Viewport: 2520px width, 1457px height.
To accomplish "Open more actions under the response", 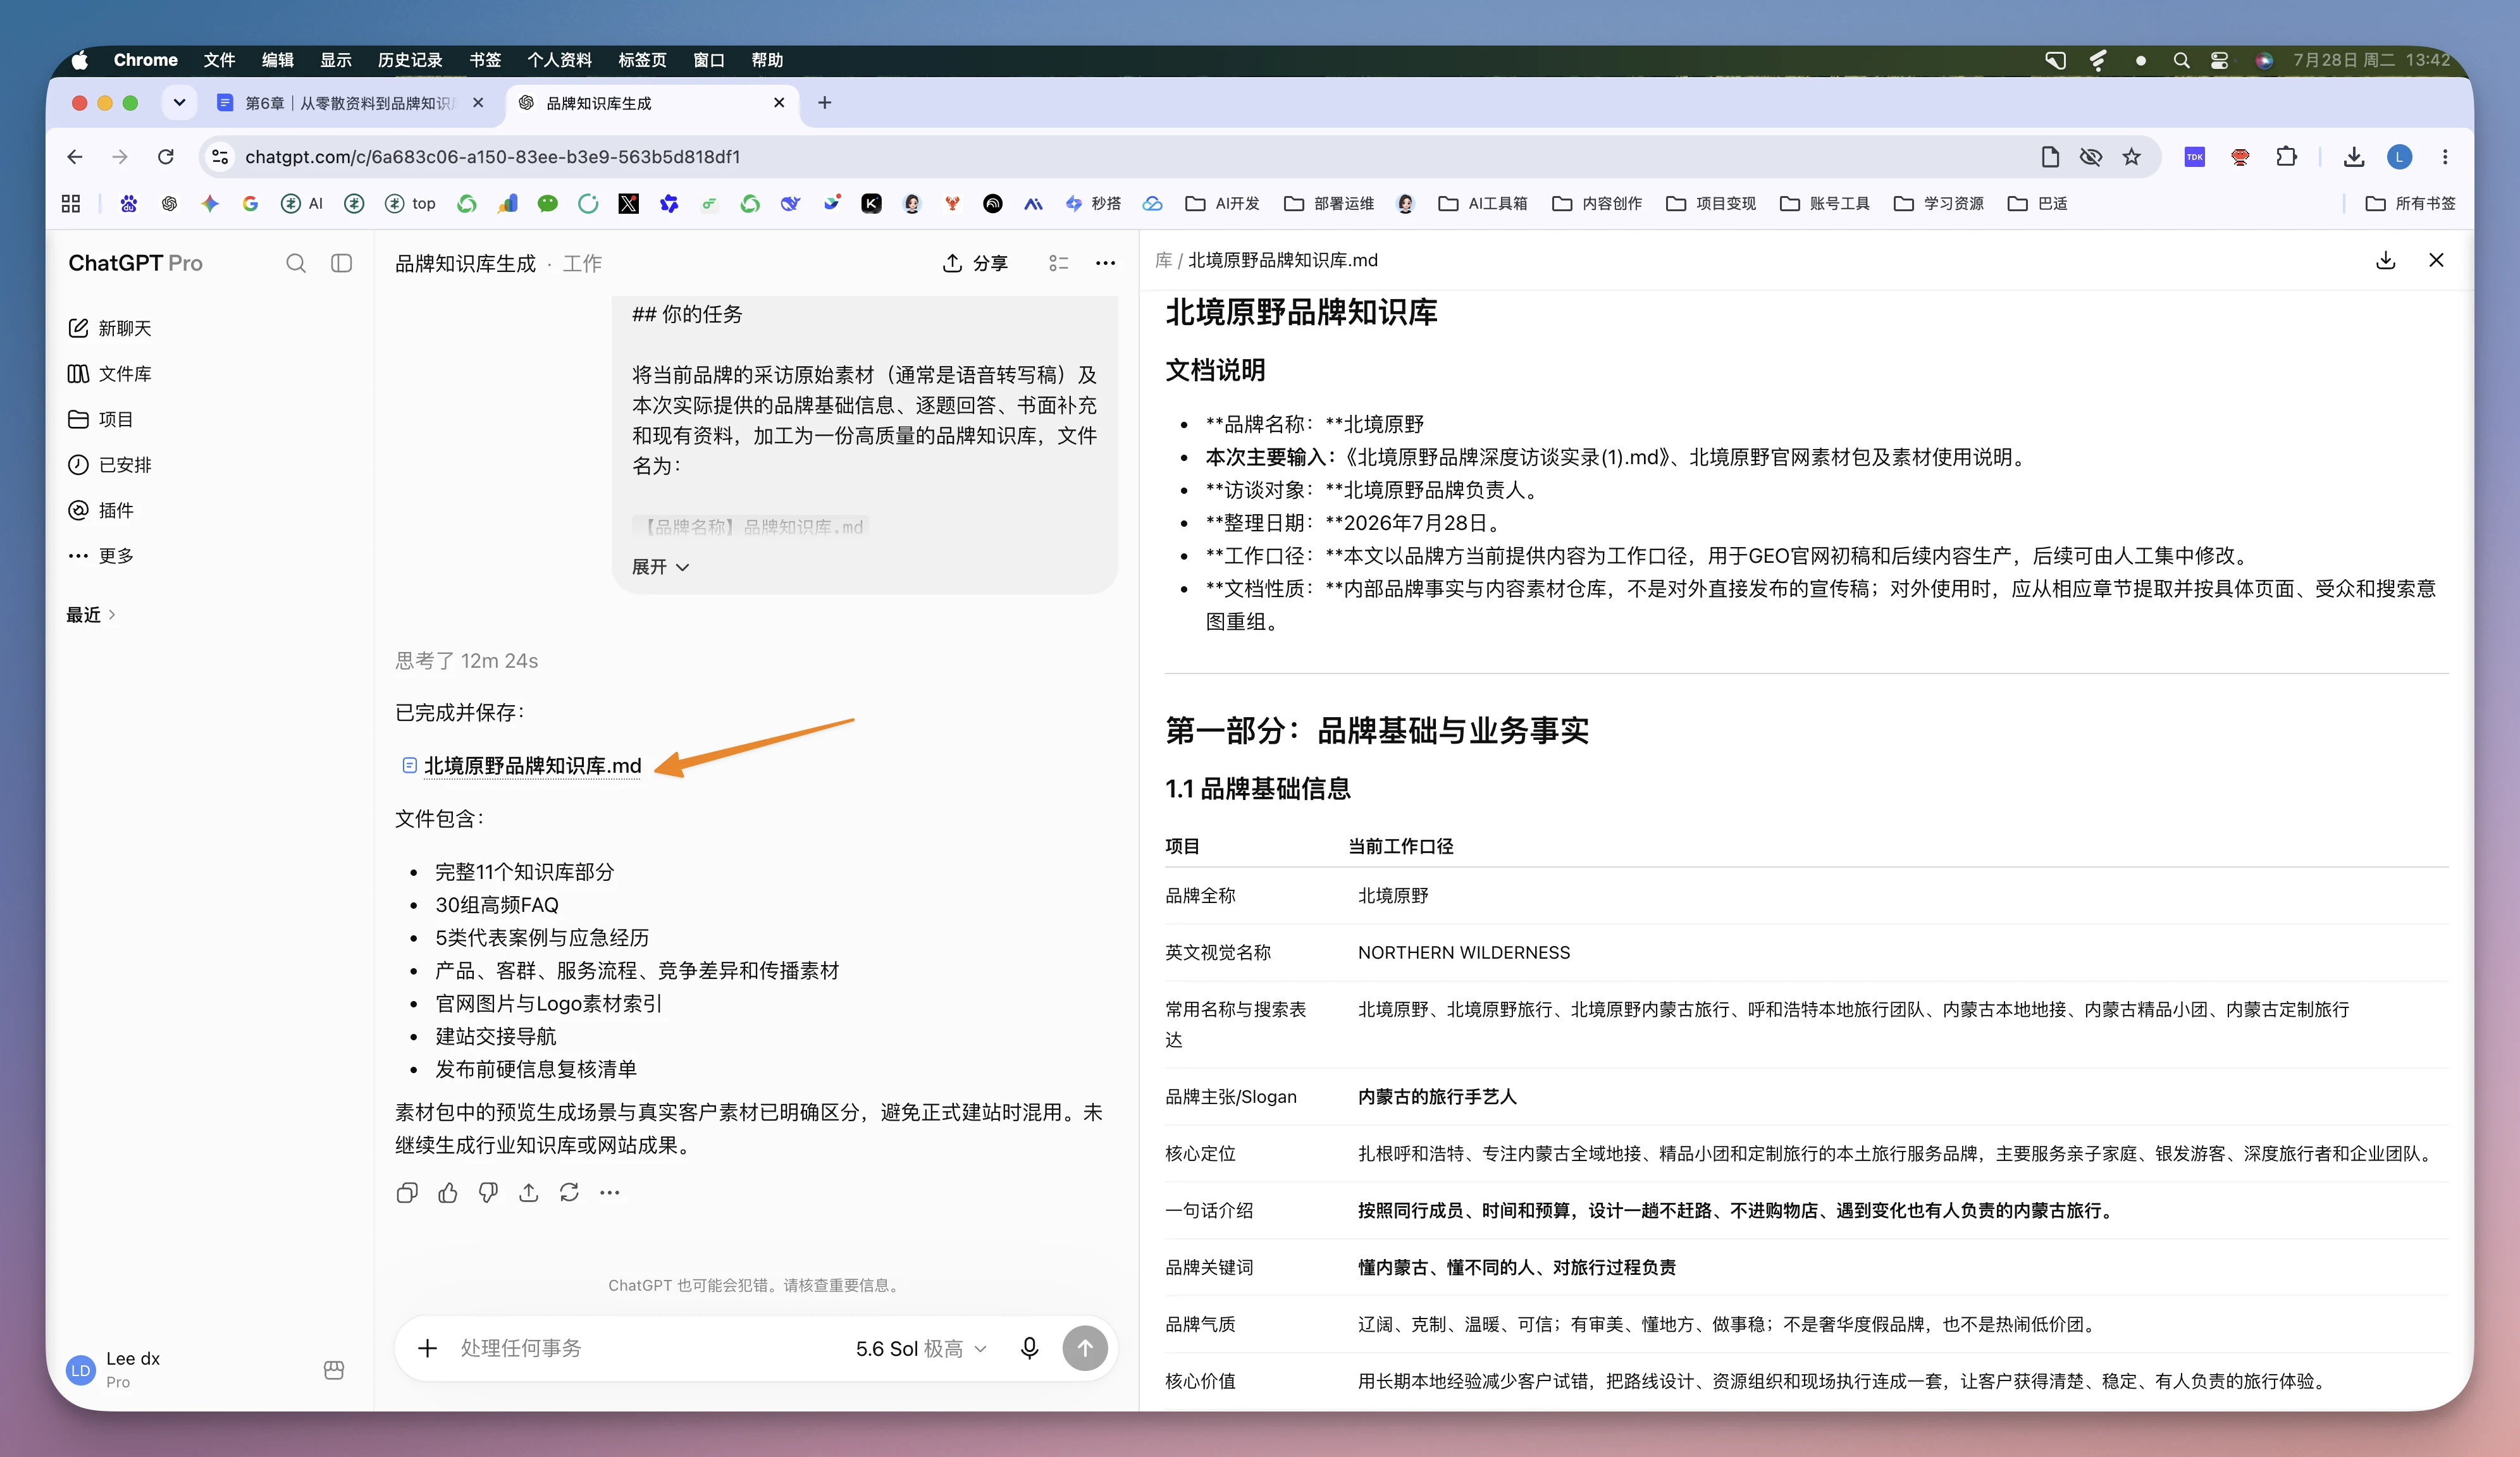I will pyautogui.click(x=609, y=1192).
